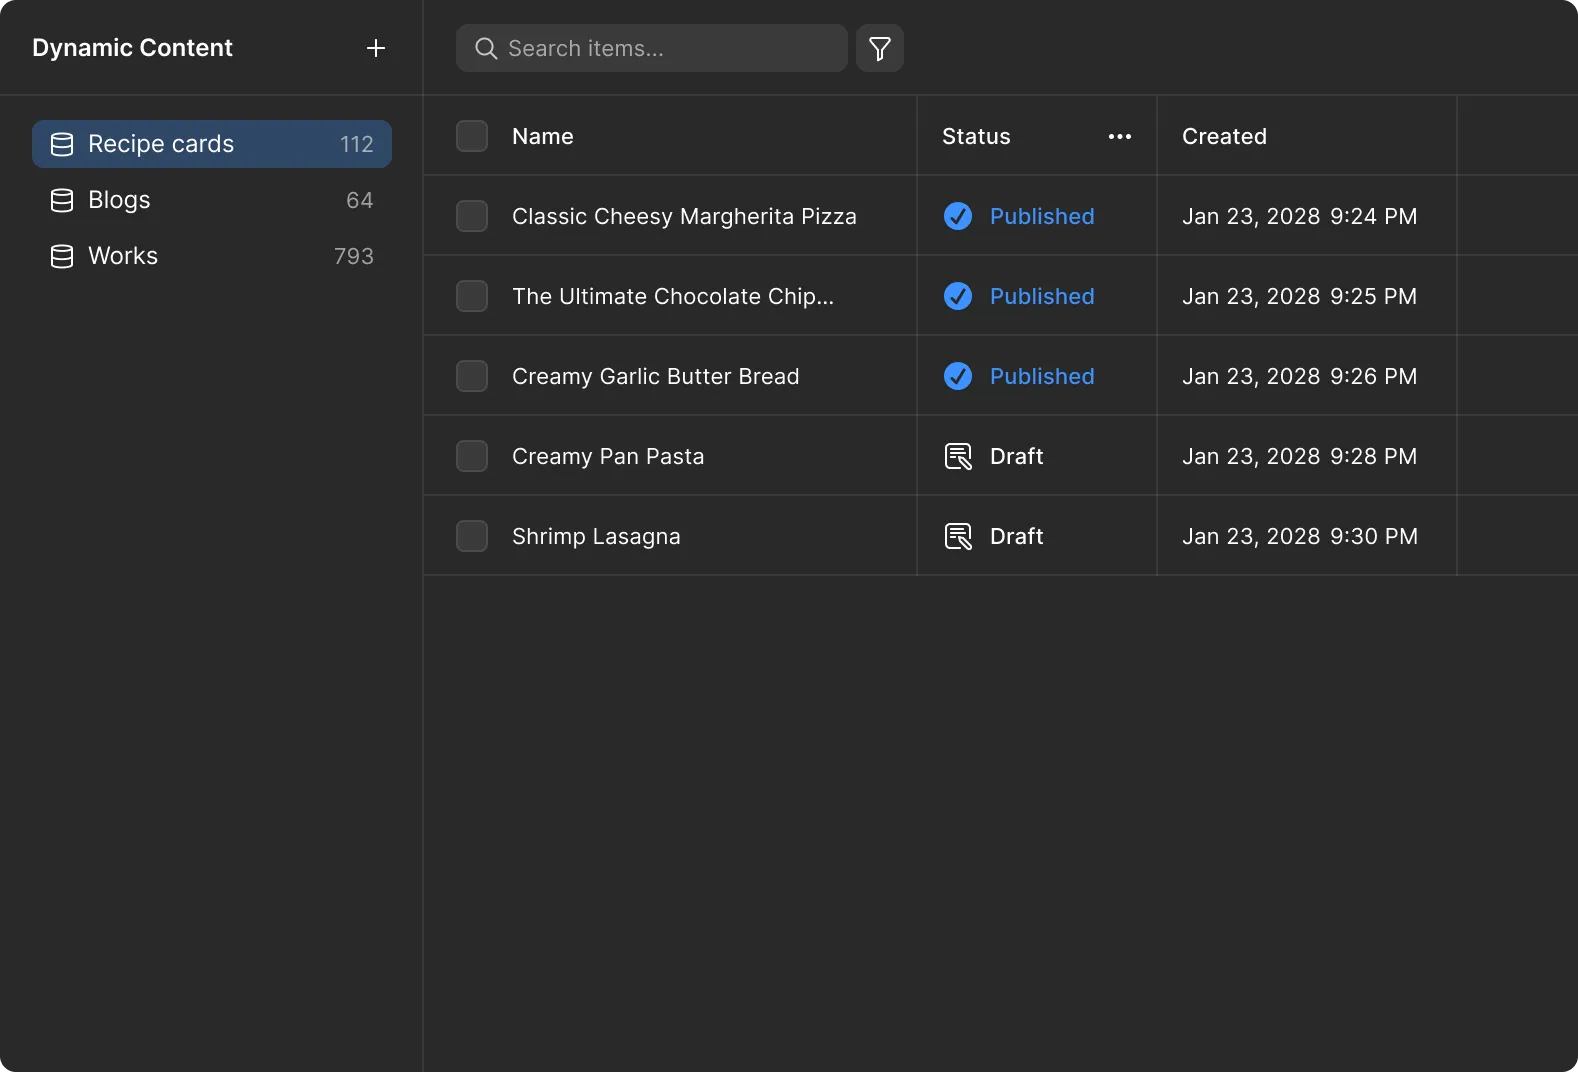Check Classic Cheesy Margherita Pizza row
The image size is (1578, 1072).
pos(472,216)
